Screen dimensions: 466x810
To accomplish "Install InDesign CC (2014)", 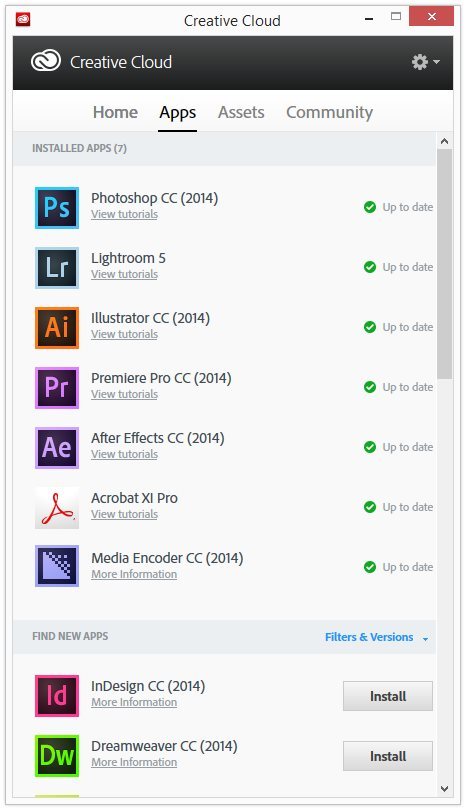I will (x=388, y=696).
